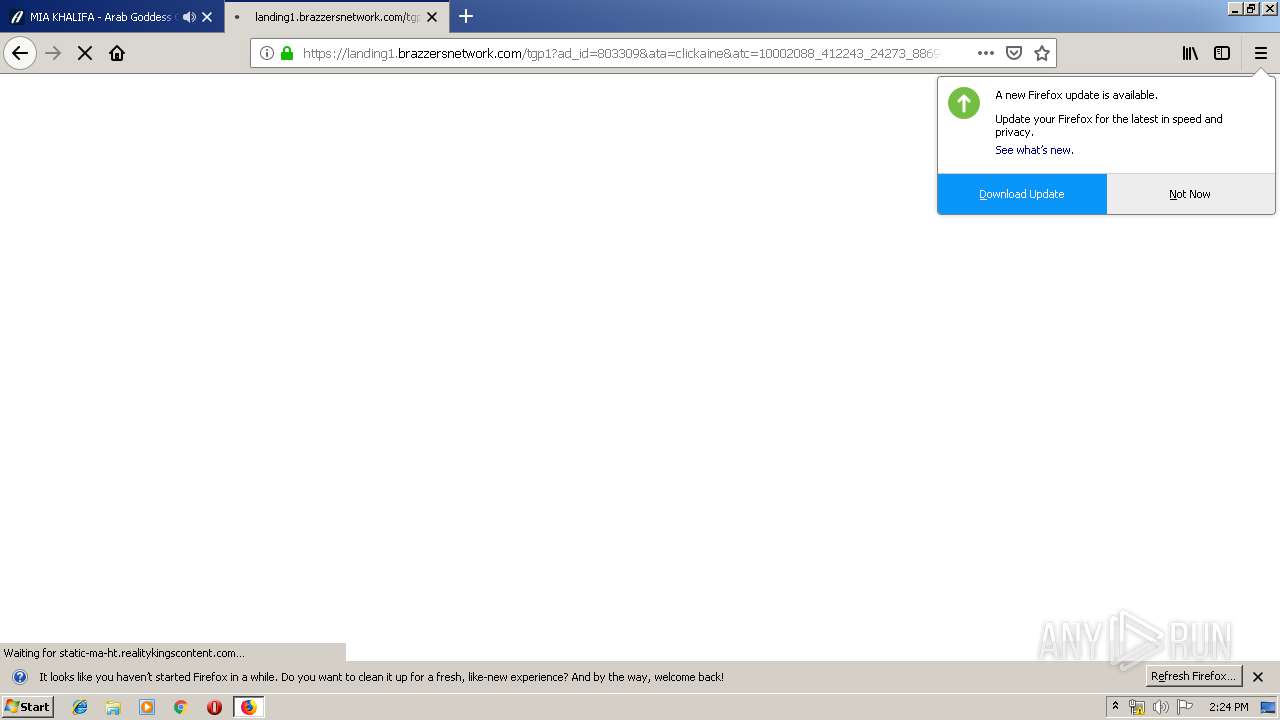Stop loading the current page
The width and height of the screenshot is (1280, 720).
point(85,53)
